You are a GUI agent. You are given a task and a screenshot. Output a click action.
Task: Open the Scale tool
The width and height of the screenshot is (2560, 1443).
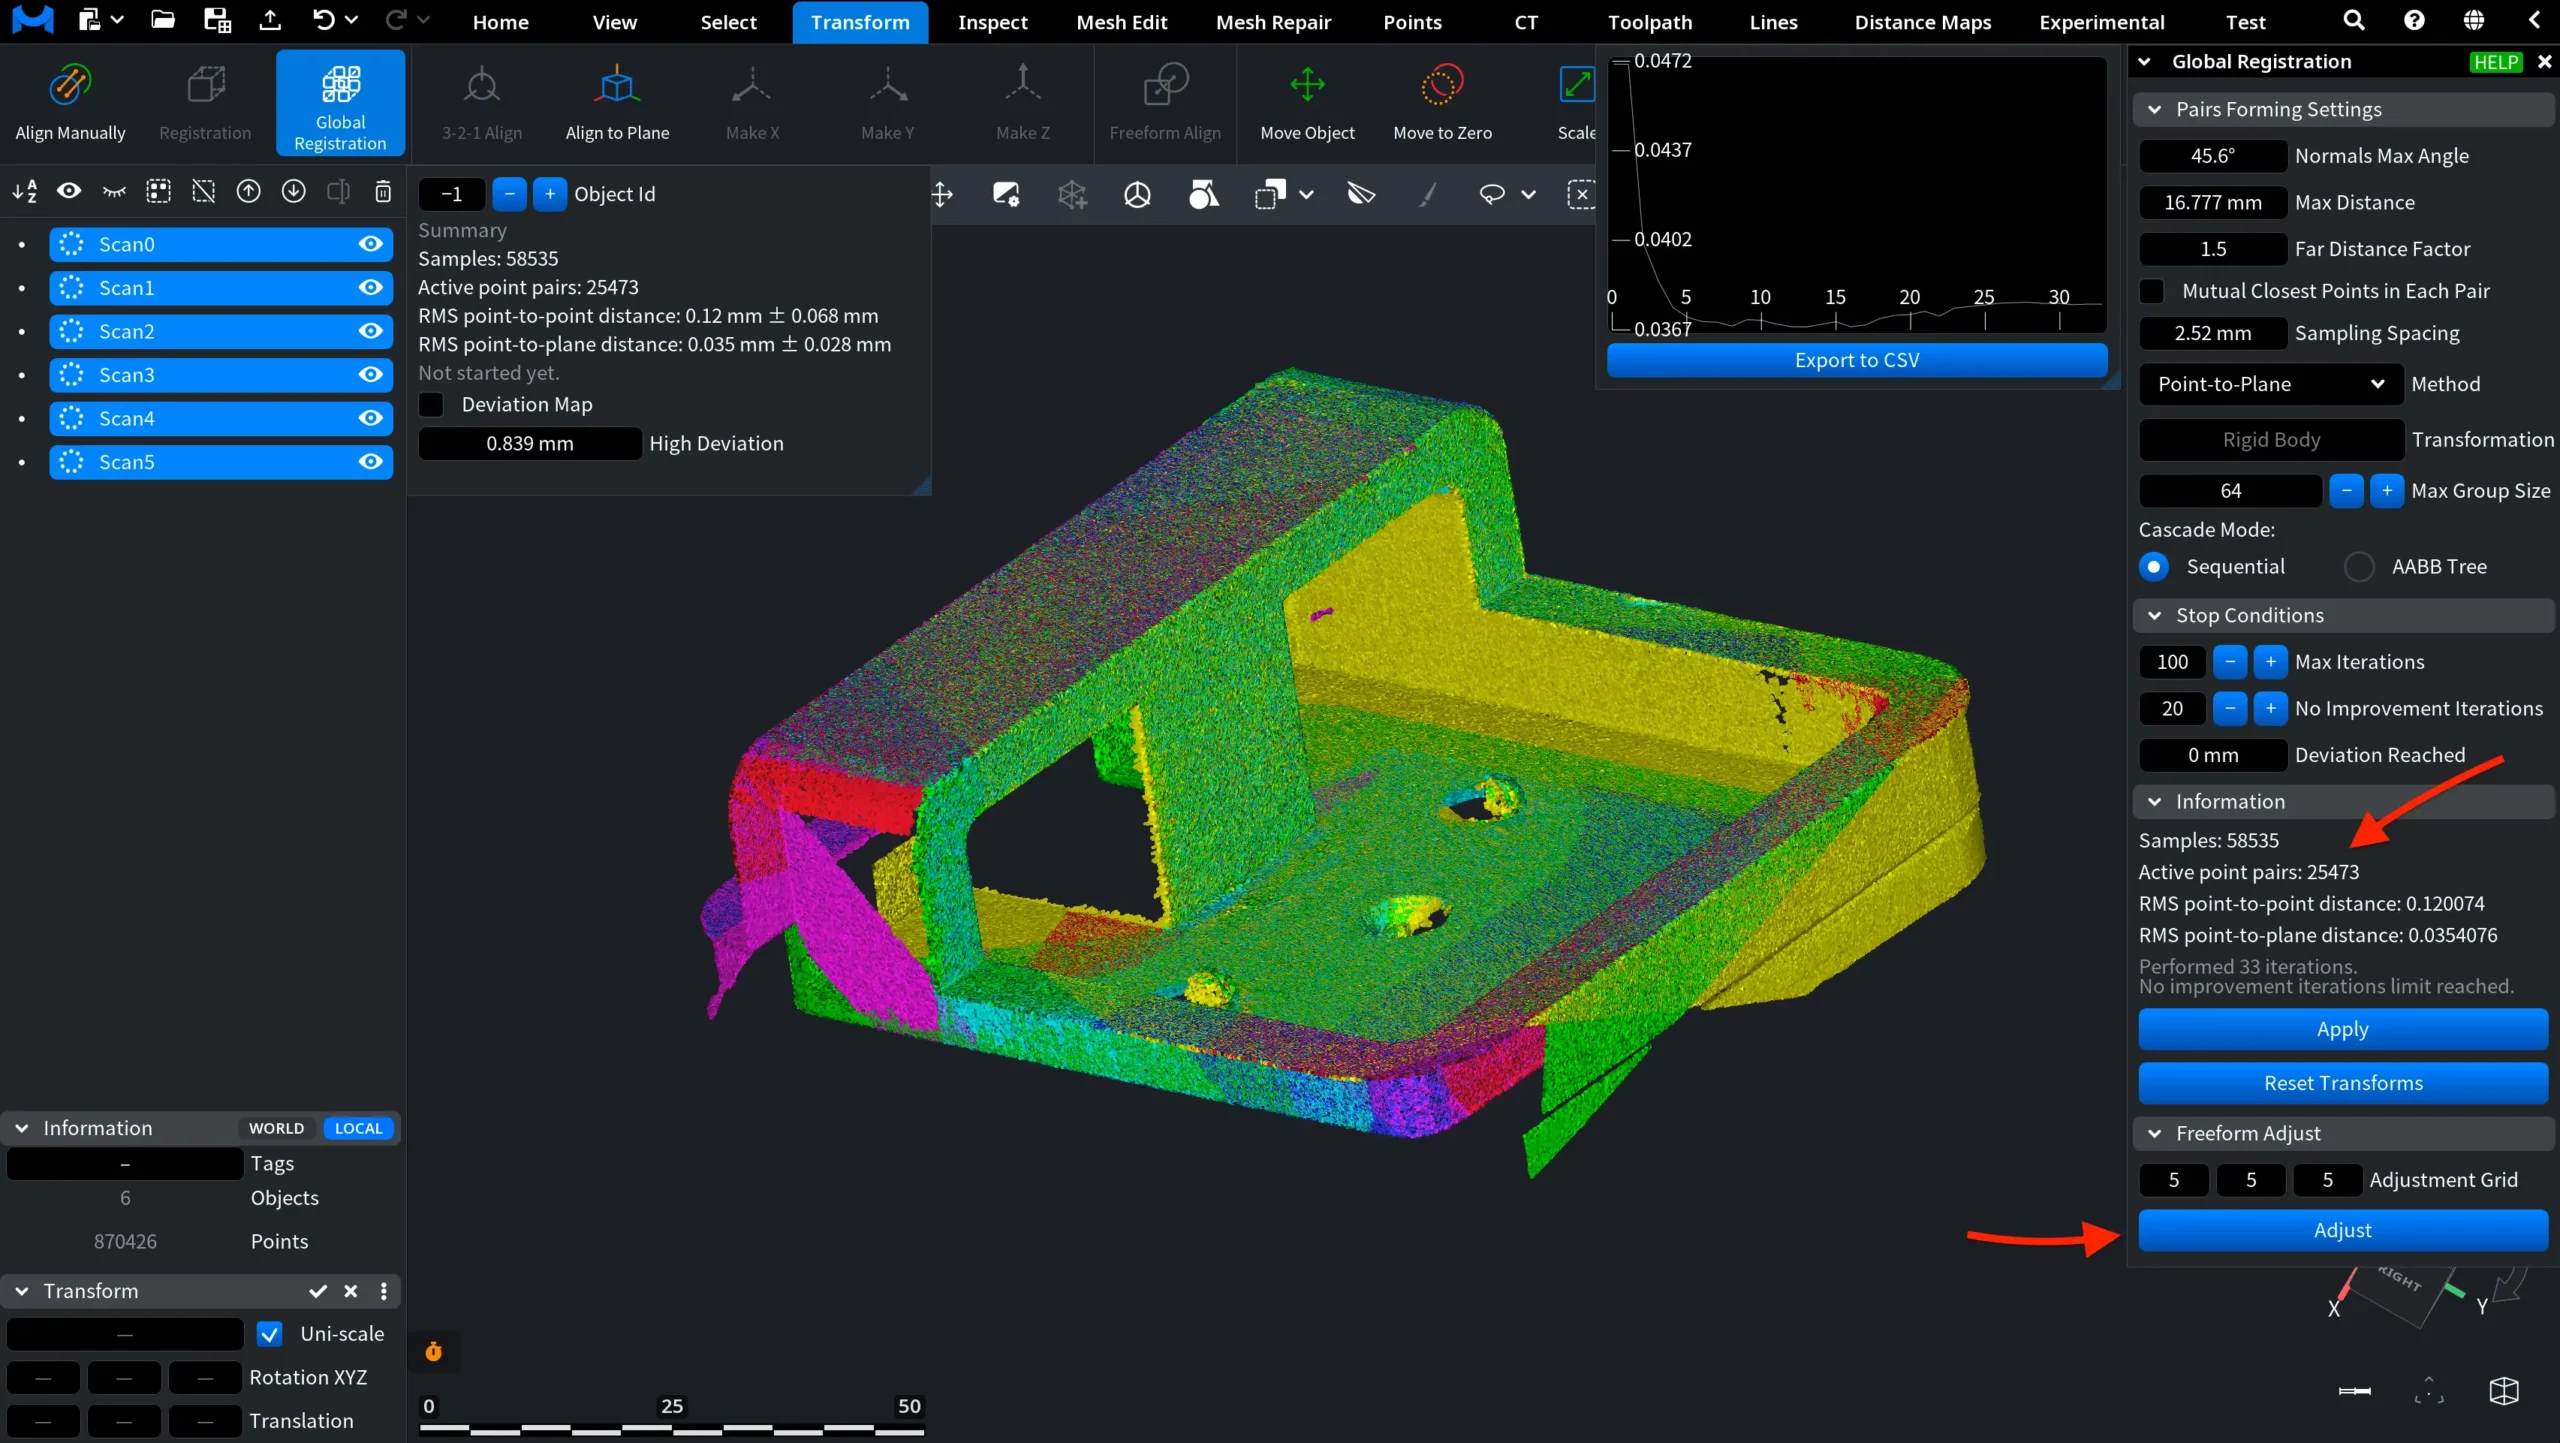pyautogui.click(x=1576, y=103)
